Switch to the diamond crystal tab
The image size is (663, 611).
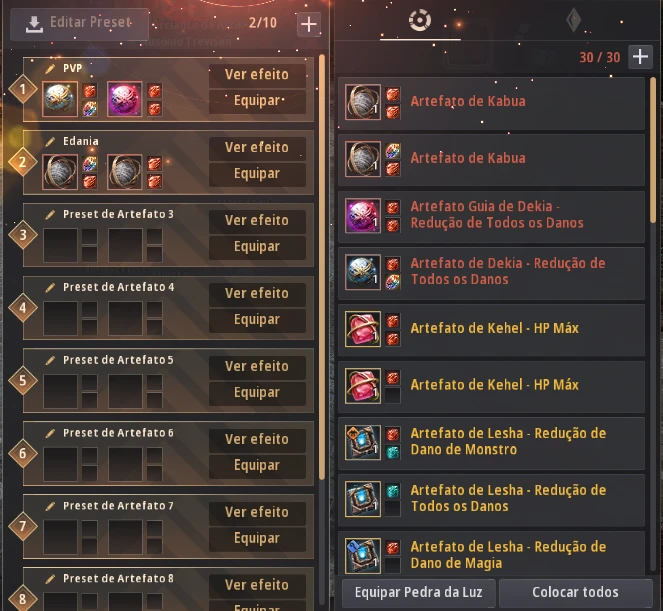[574, 20]
